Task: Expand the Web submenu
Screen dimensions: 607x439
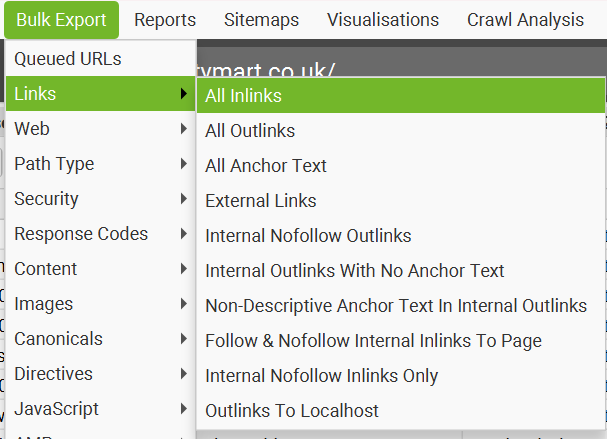Action: pos(100,129)
